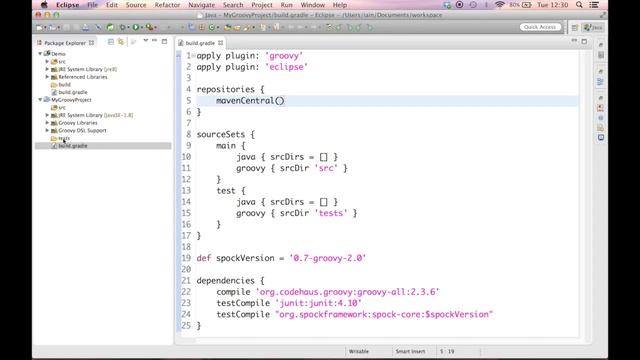
Task: Open the Refactor menu
Action: (x=167, y=5)
